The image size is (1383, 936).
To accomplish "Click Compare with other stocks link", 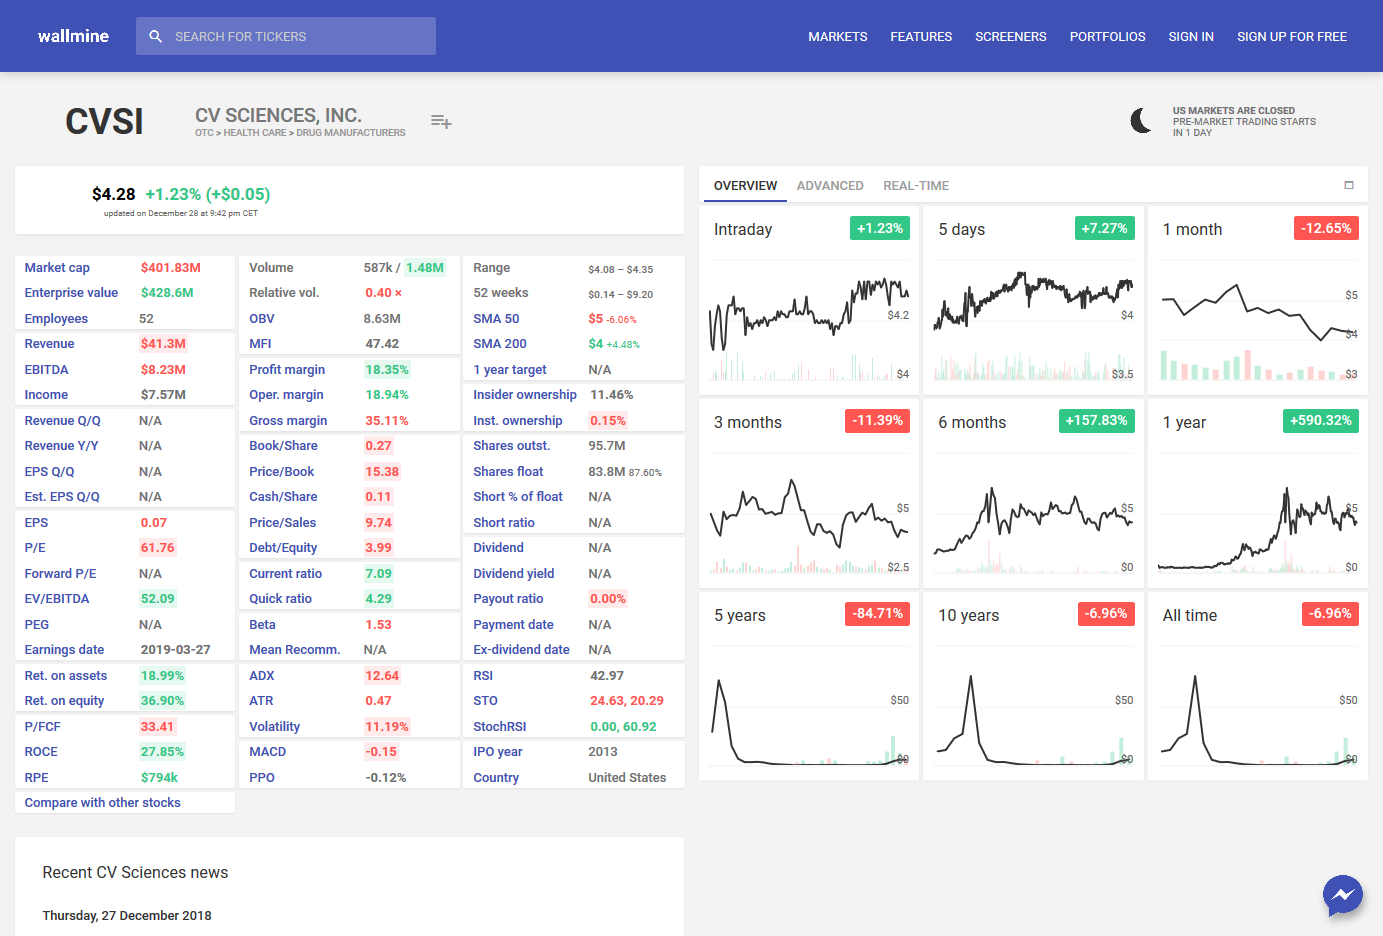I will 102,803.
